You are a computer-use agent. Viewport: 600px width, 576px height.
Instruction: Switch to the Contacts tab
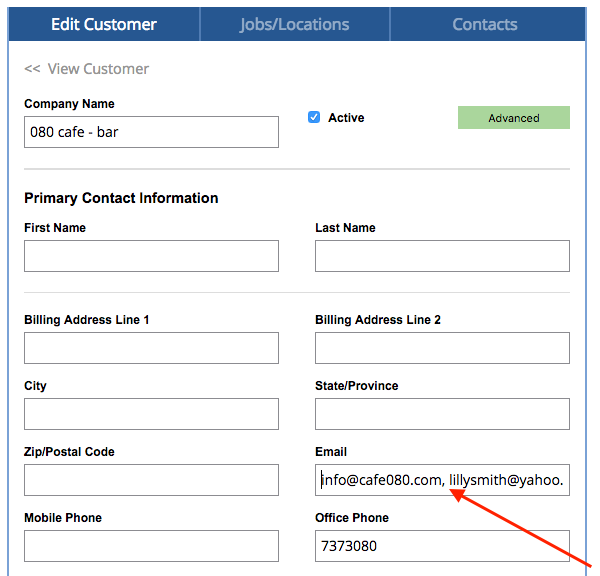point(485,24)
